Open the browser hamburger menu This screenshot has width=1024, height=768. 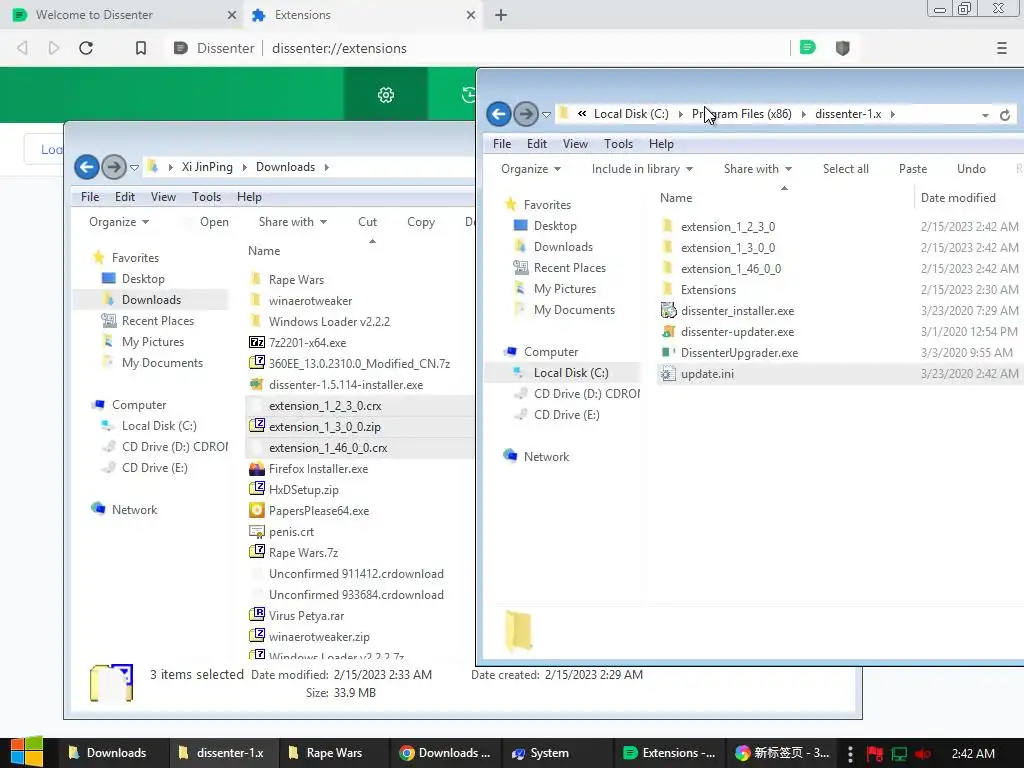tap(1001, 48)
